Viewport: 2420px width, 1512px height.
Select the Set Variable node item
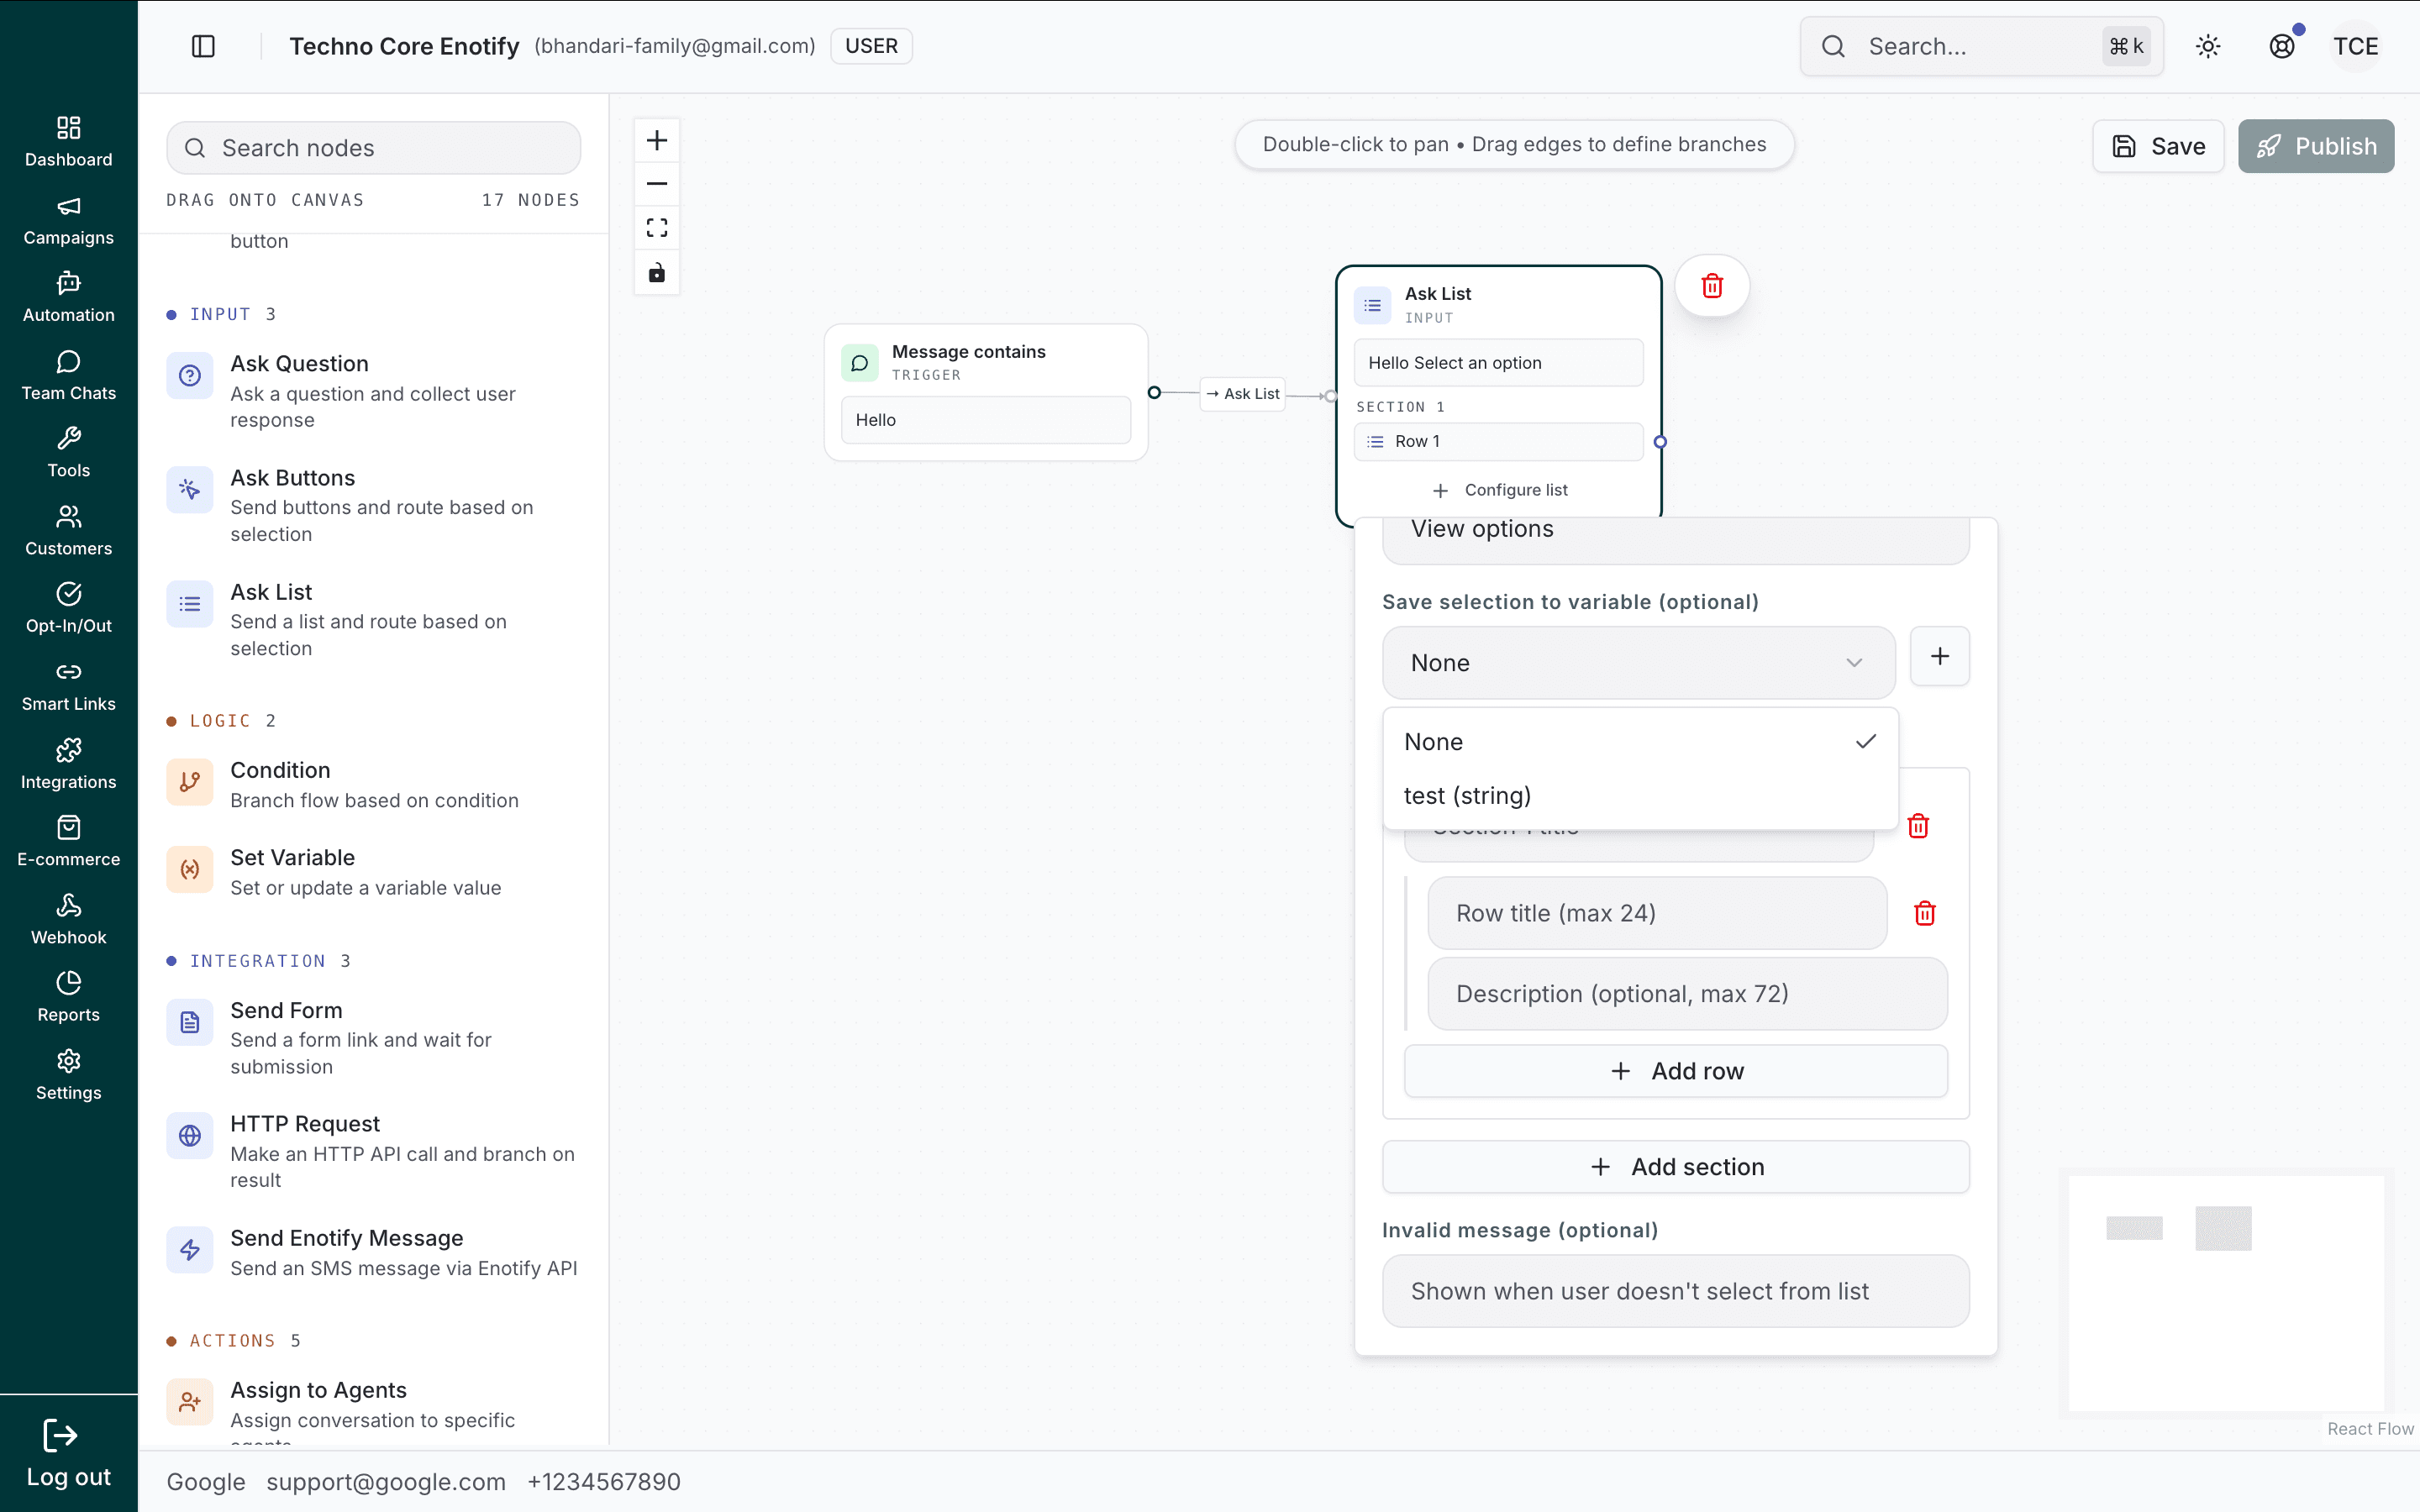pyautogui.click(x=374, y=871)
